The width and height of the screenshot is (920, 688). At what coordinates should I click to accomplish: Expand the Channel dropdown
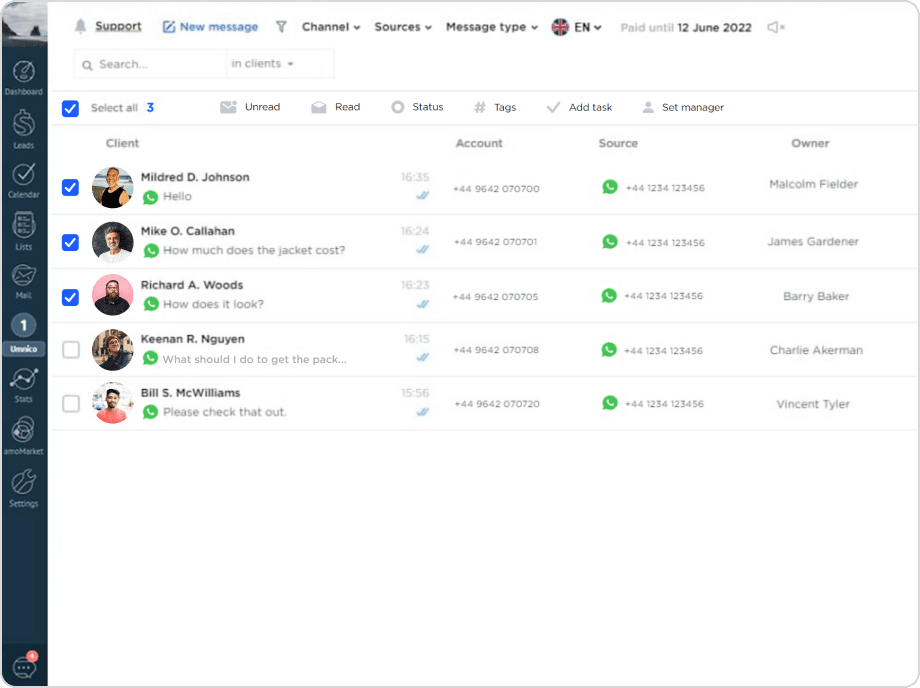(x=331, y=27)
